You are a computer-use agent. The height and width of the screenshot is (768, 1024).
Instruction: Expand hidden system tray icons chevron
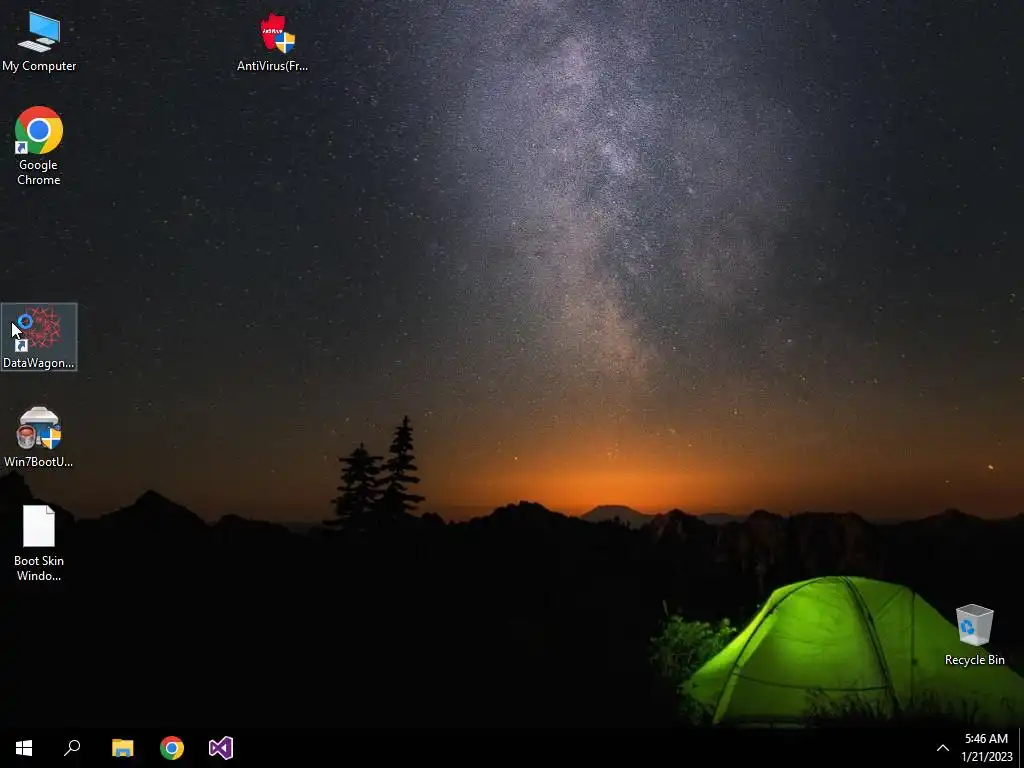[x=942, y=748]
